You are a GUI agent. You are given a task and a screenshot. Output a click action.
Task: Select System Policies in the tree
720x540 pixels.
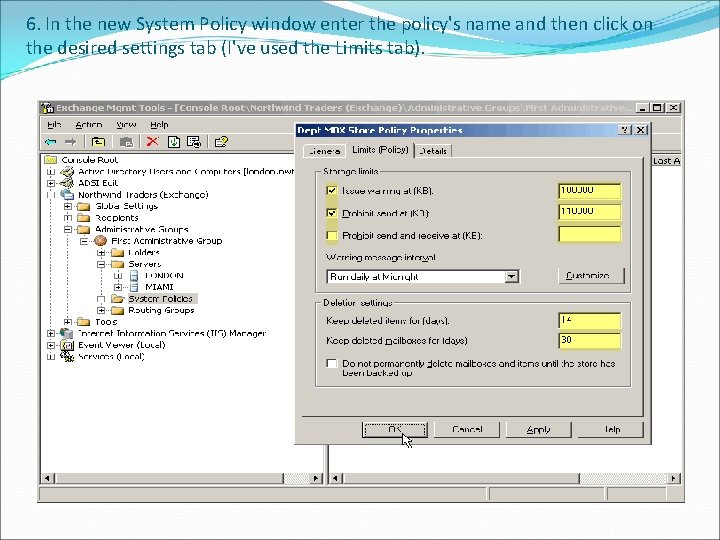[x=160, y=298]
